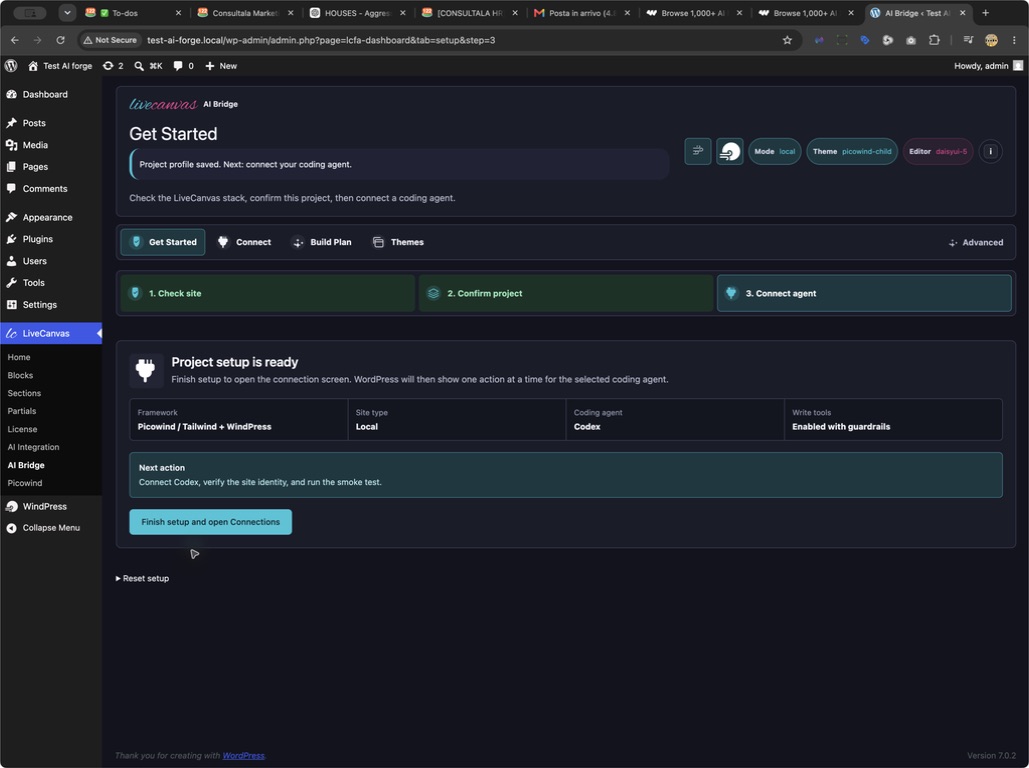The image size is (1029, 768).
Task: Click the Editor daisyui-5 pill
Action: pos(938,151)
